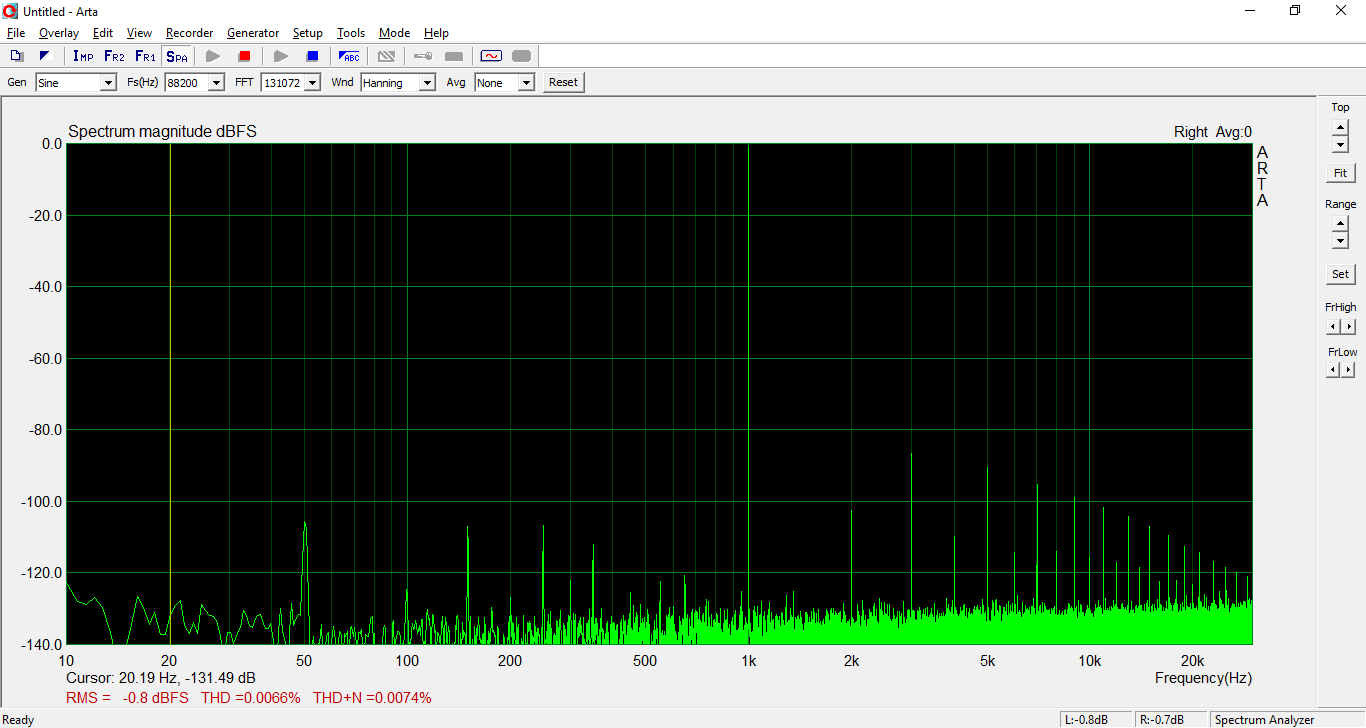Viewport: 1366px width, 728px height.
Task: Click the grey rectangle toolbar icon
Action: 454,56
